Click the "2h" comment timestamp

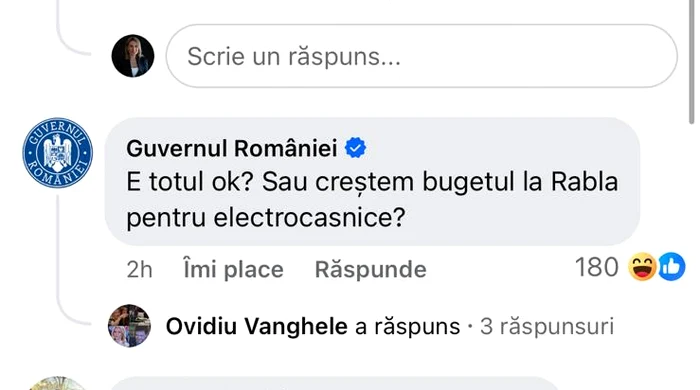click(x=139, y=270)
